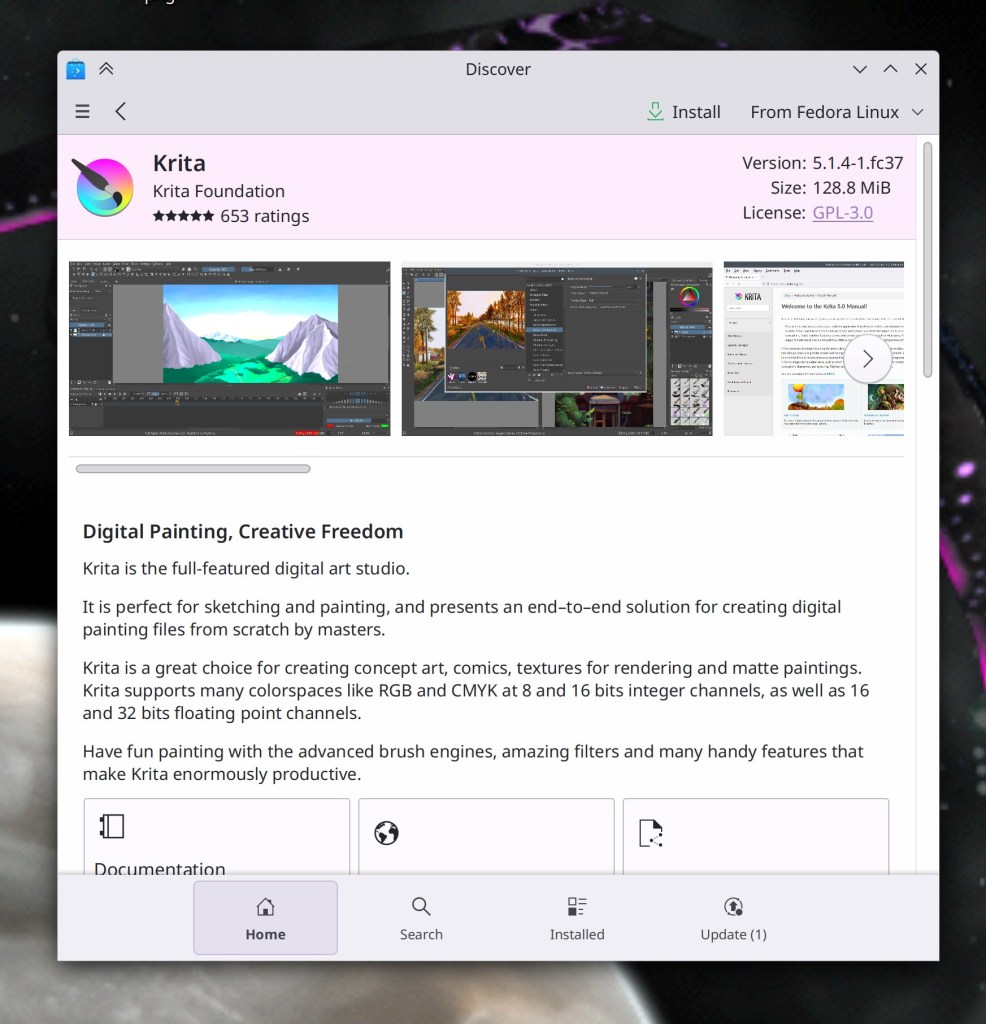Click the share document icon card
This screenshot has height=1024, width=986.
(651, 832)
